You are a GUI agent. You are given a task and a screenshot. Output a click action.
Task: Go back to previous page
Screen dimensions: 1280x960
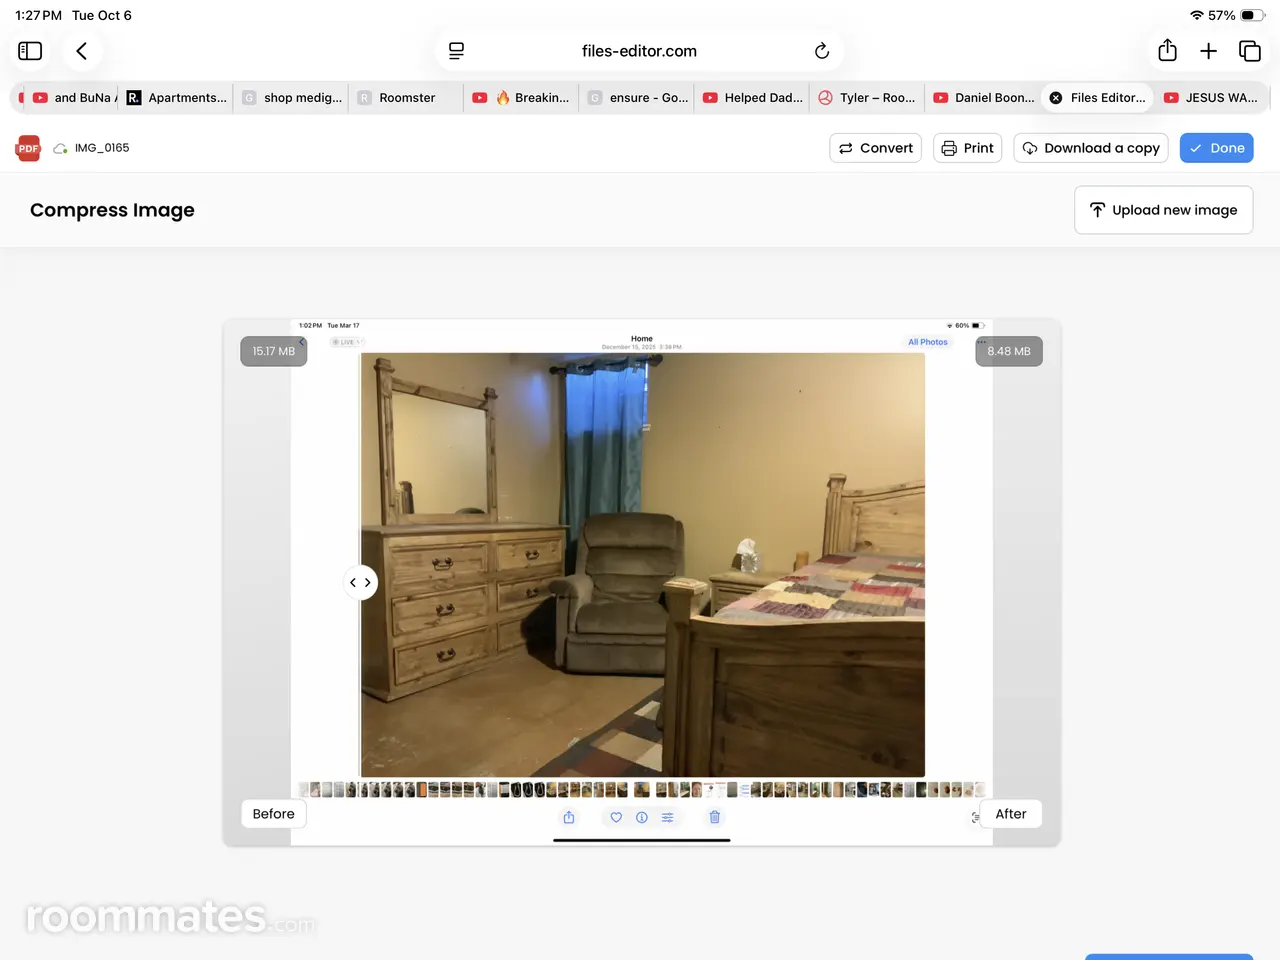(x=82, y=51)
